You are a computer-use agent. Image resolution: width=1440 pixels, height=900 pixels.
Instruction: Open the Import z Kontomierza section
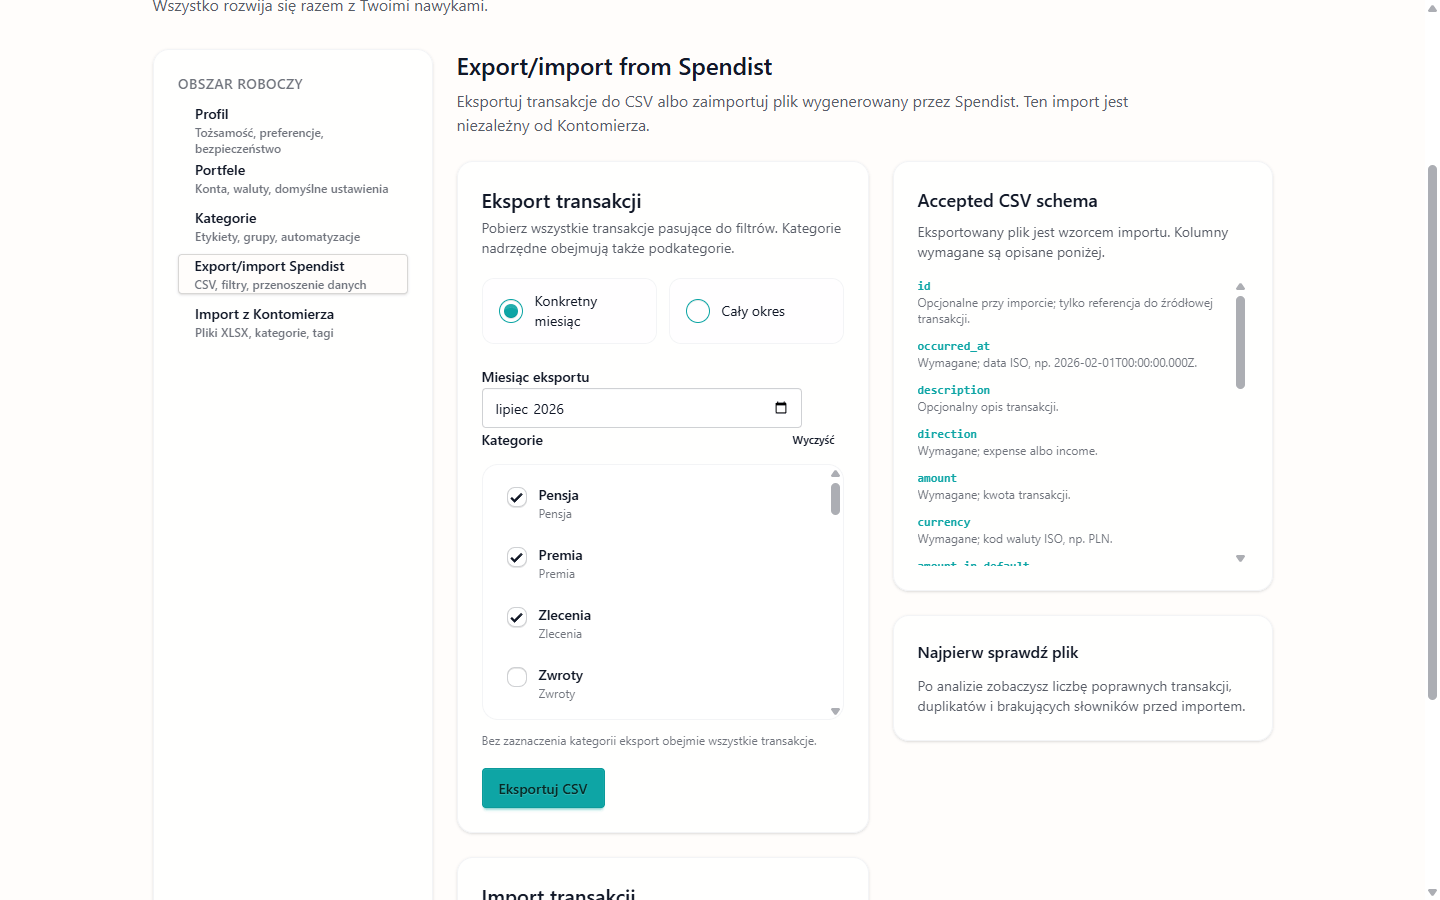point(293,322)
